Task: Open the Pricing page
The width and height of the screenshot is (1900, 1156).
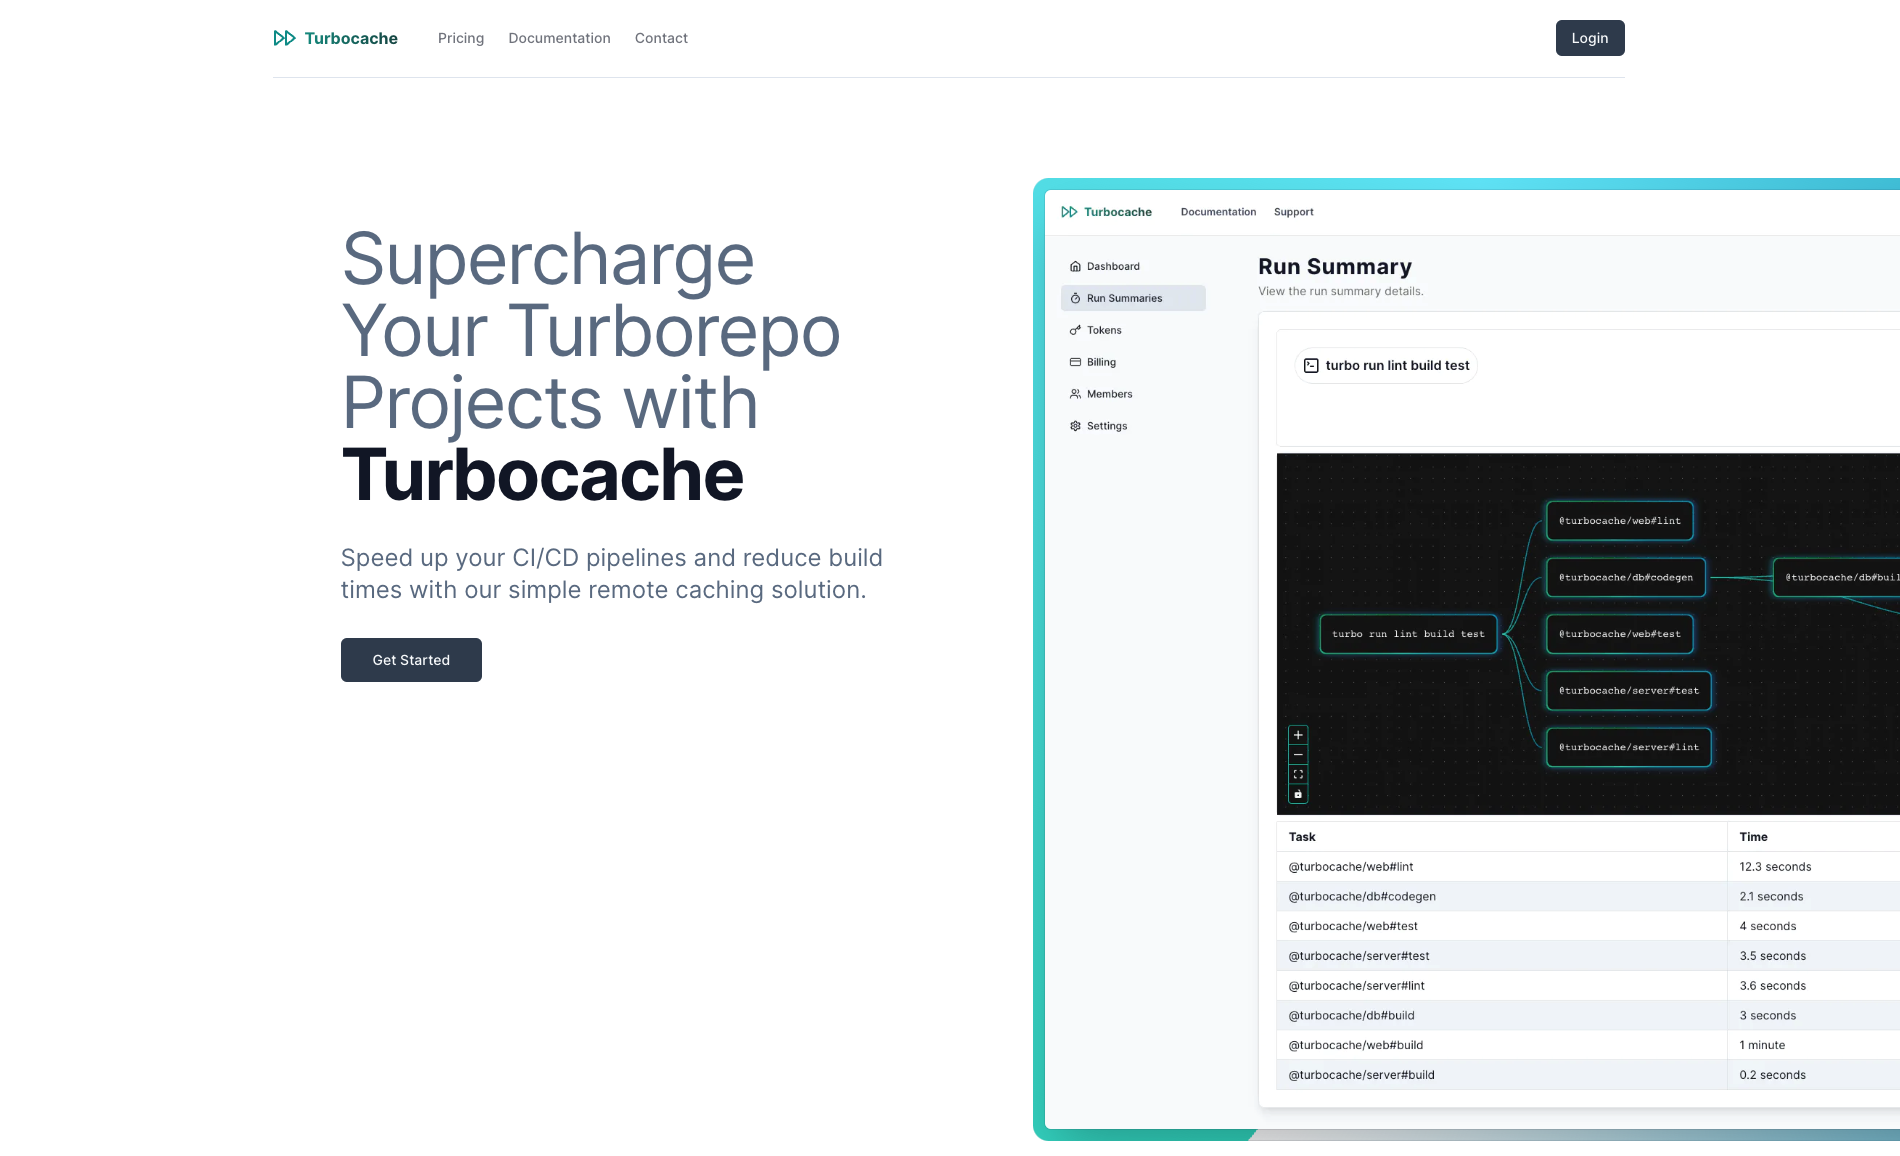Action: (460, 38)
